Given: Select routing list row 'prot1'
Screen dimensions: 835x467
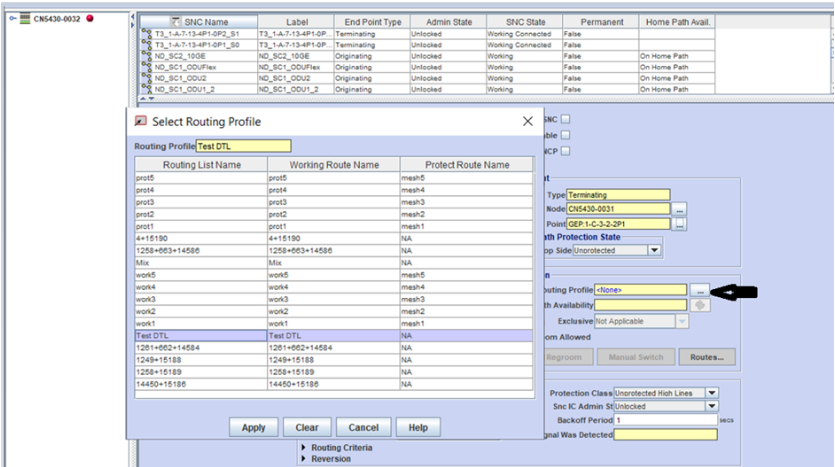Looking at the screenshot, I should [x=334, y=226].
